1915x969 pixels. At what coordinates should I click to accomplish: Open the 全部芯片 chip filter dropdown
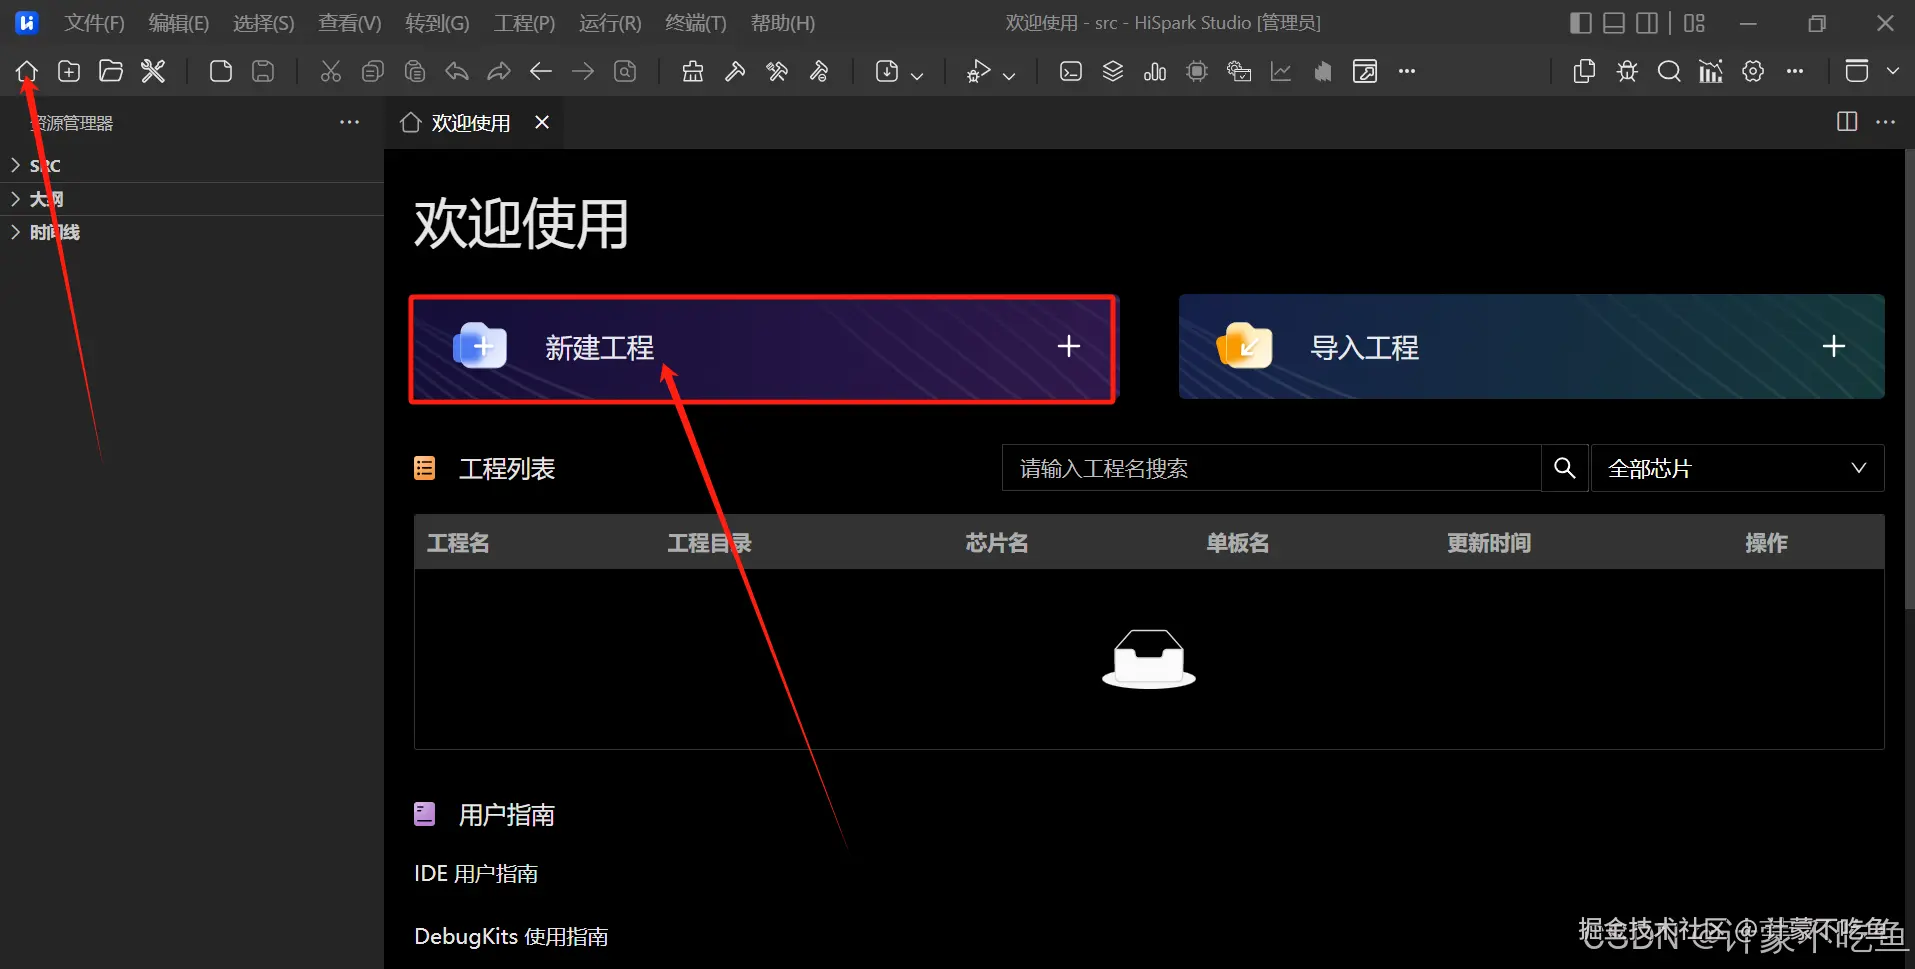[x=1738, y=467]
